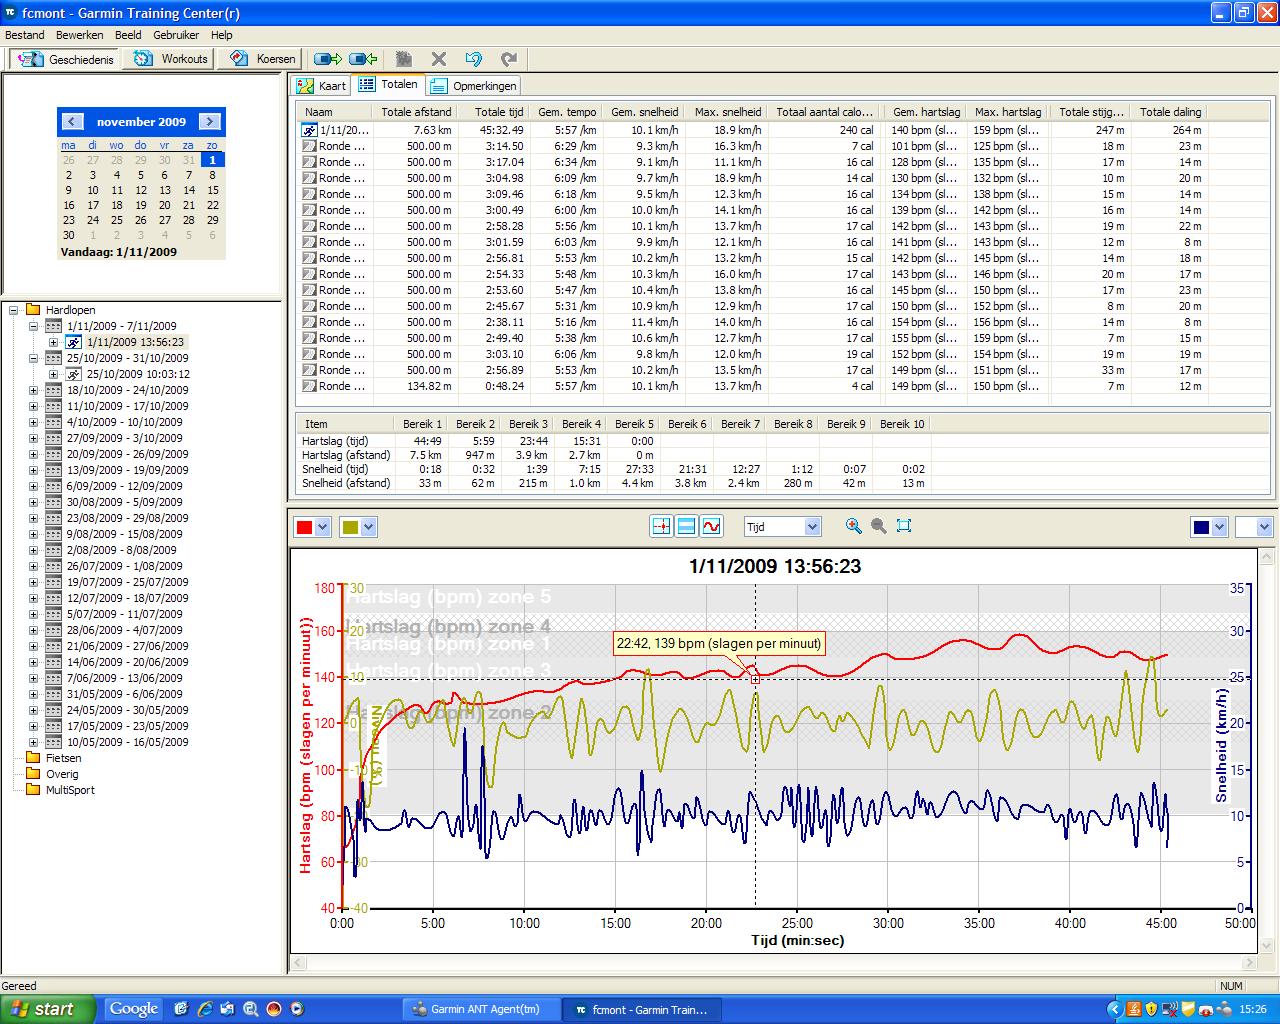The width and height of the screenshot is (1280, 1024).
Task: Click the undo arrow toolbar icon
Action: coord(474,59)
